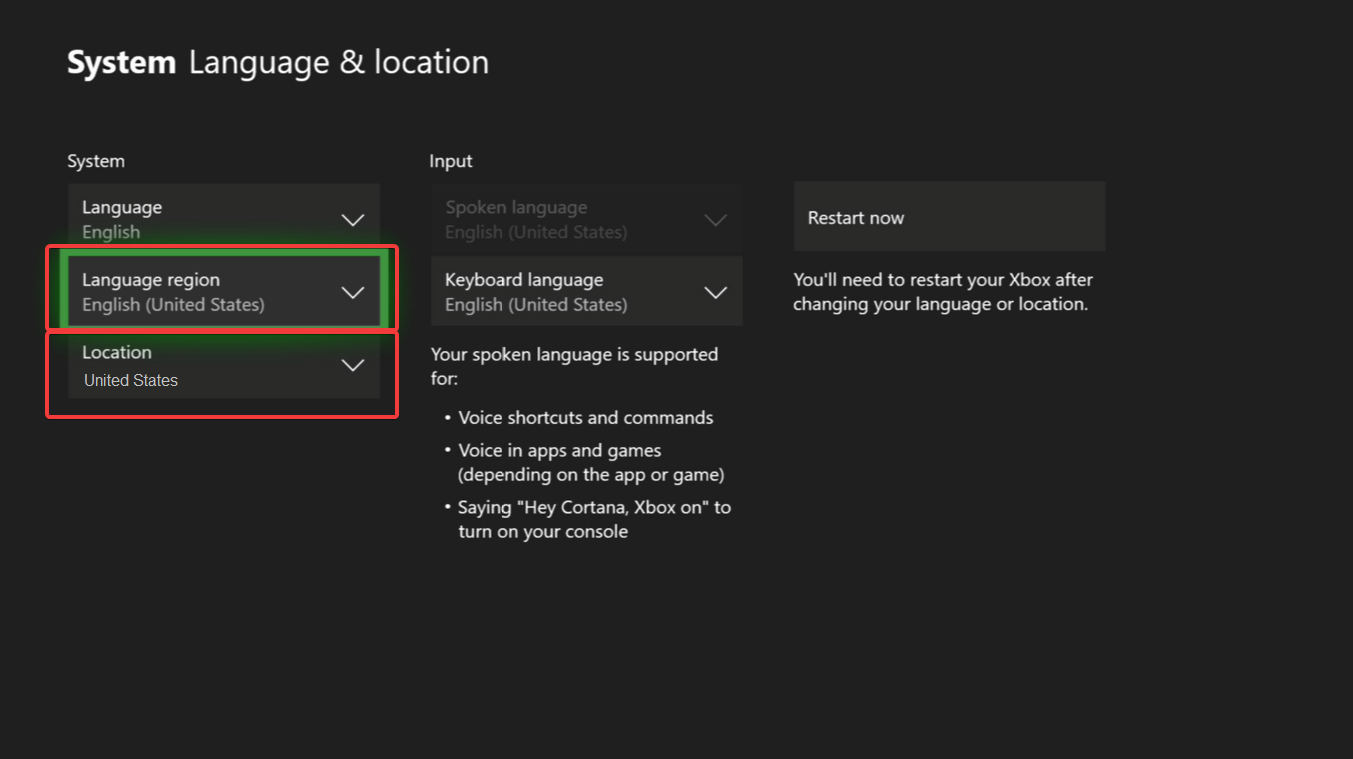Open the Keyboard language dropdown
1353x759 pixels.
587,292
